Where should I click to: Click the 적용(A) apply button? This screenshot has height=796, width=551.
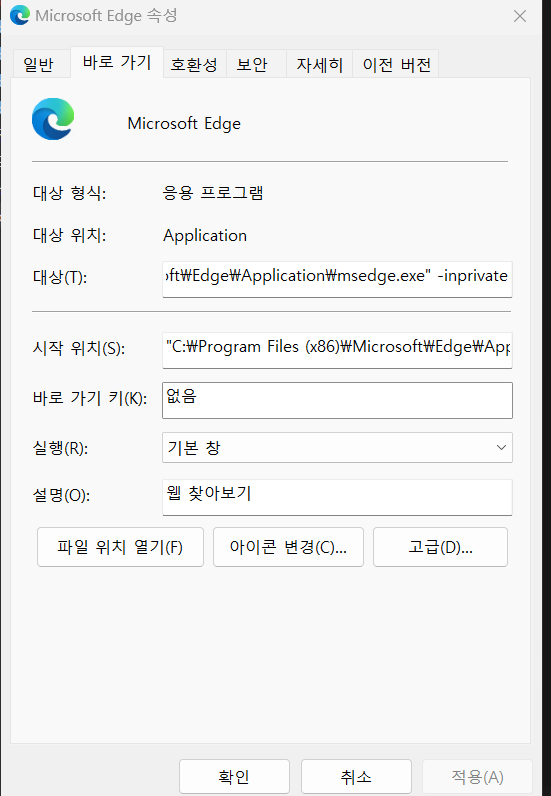(477, 776)
